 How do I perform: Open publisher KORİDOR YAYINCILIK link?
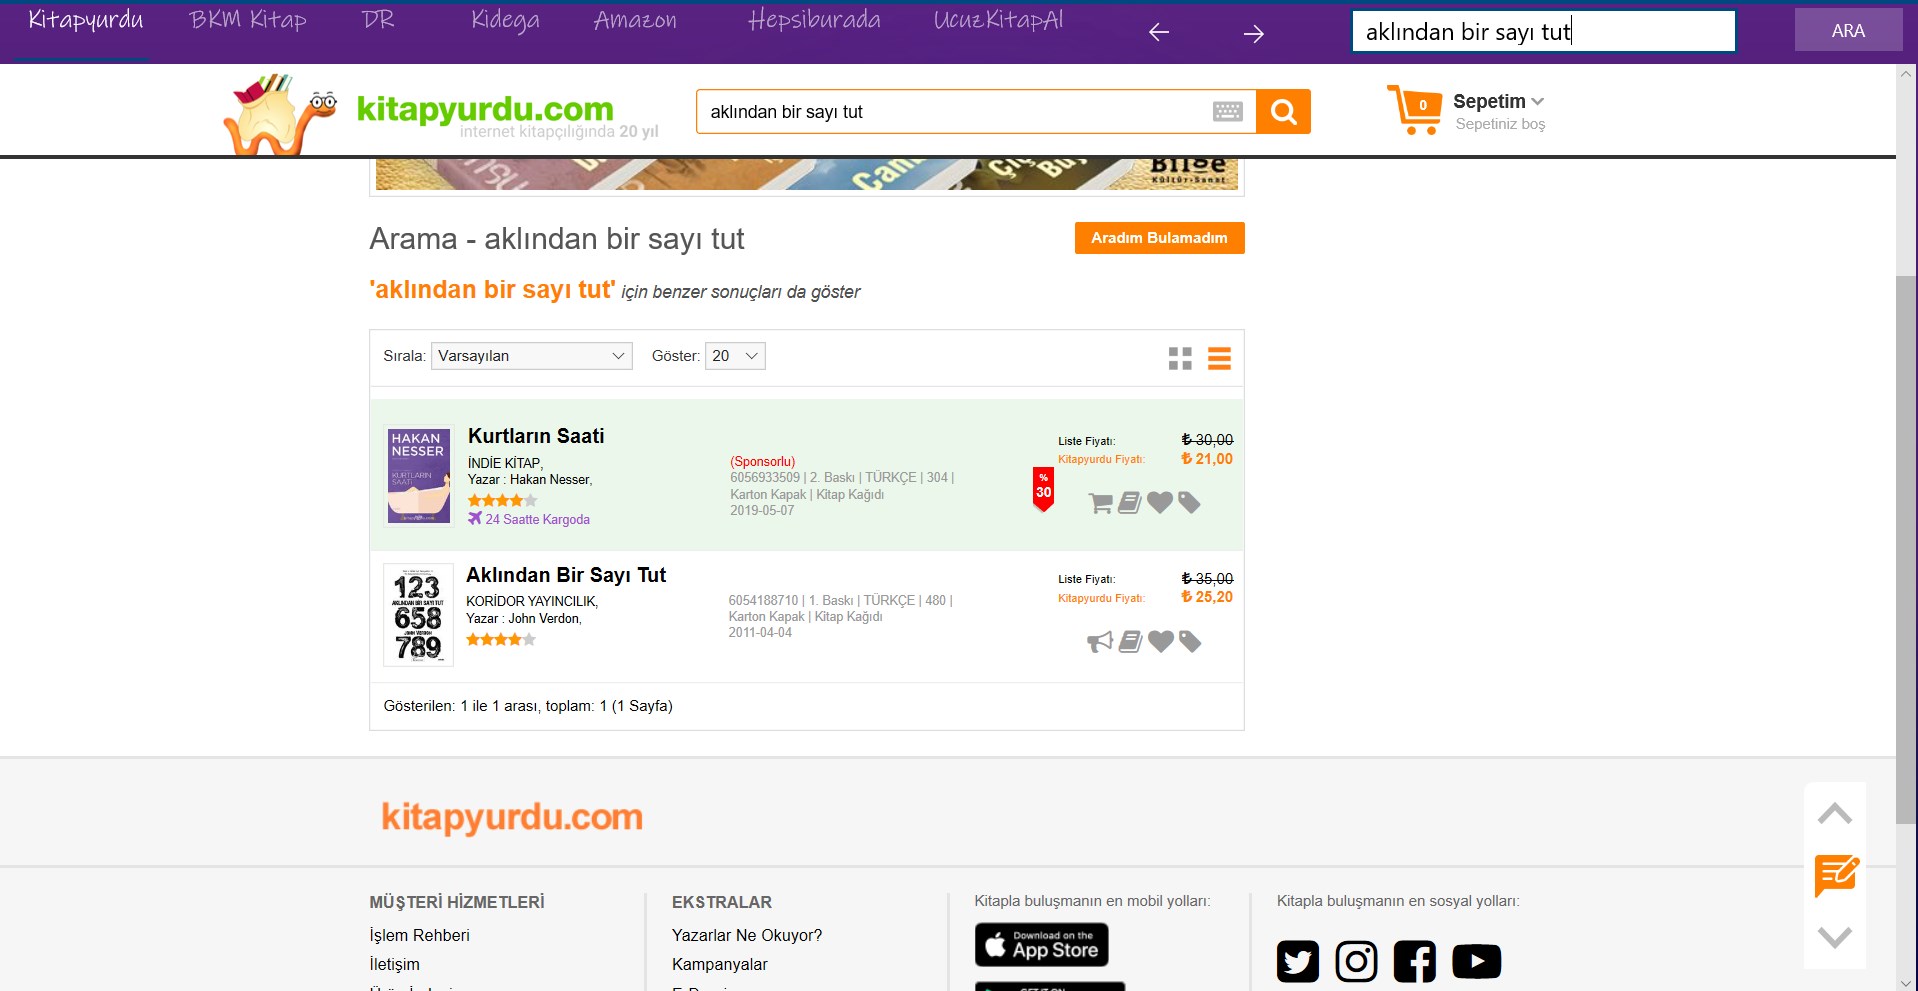point(531,601)
